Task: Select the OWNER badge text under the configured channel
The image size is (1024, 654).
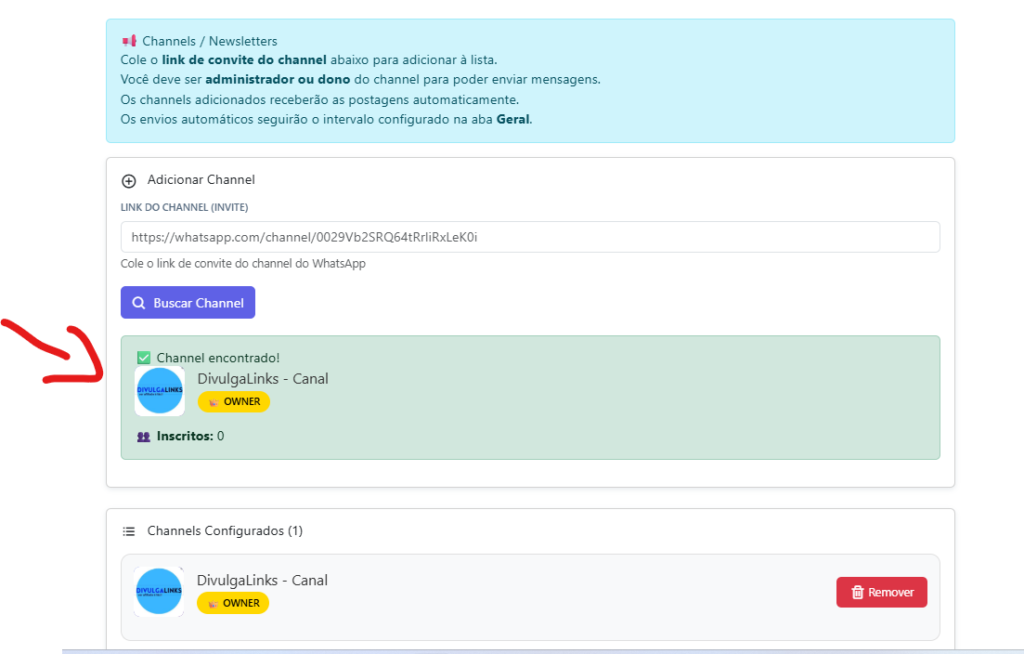Action: pos(241,604)
